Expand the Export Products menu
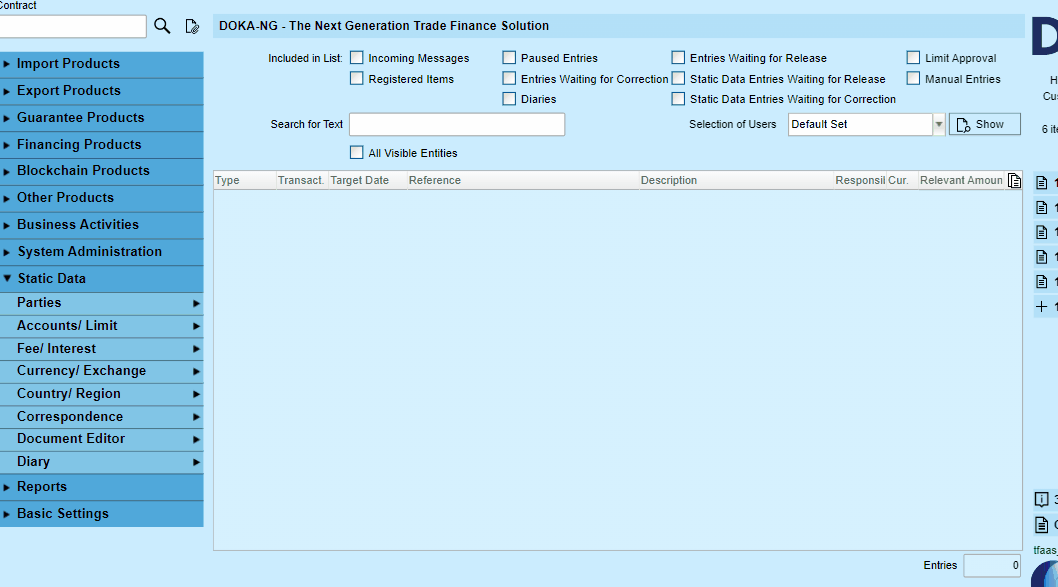 click(101, 91)
